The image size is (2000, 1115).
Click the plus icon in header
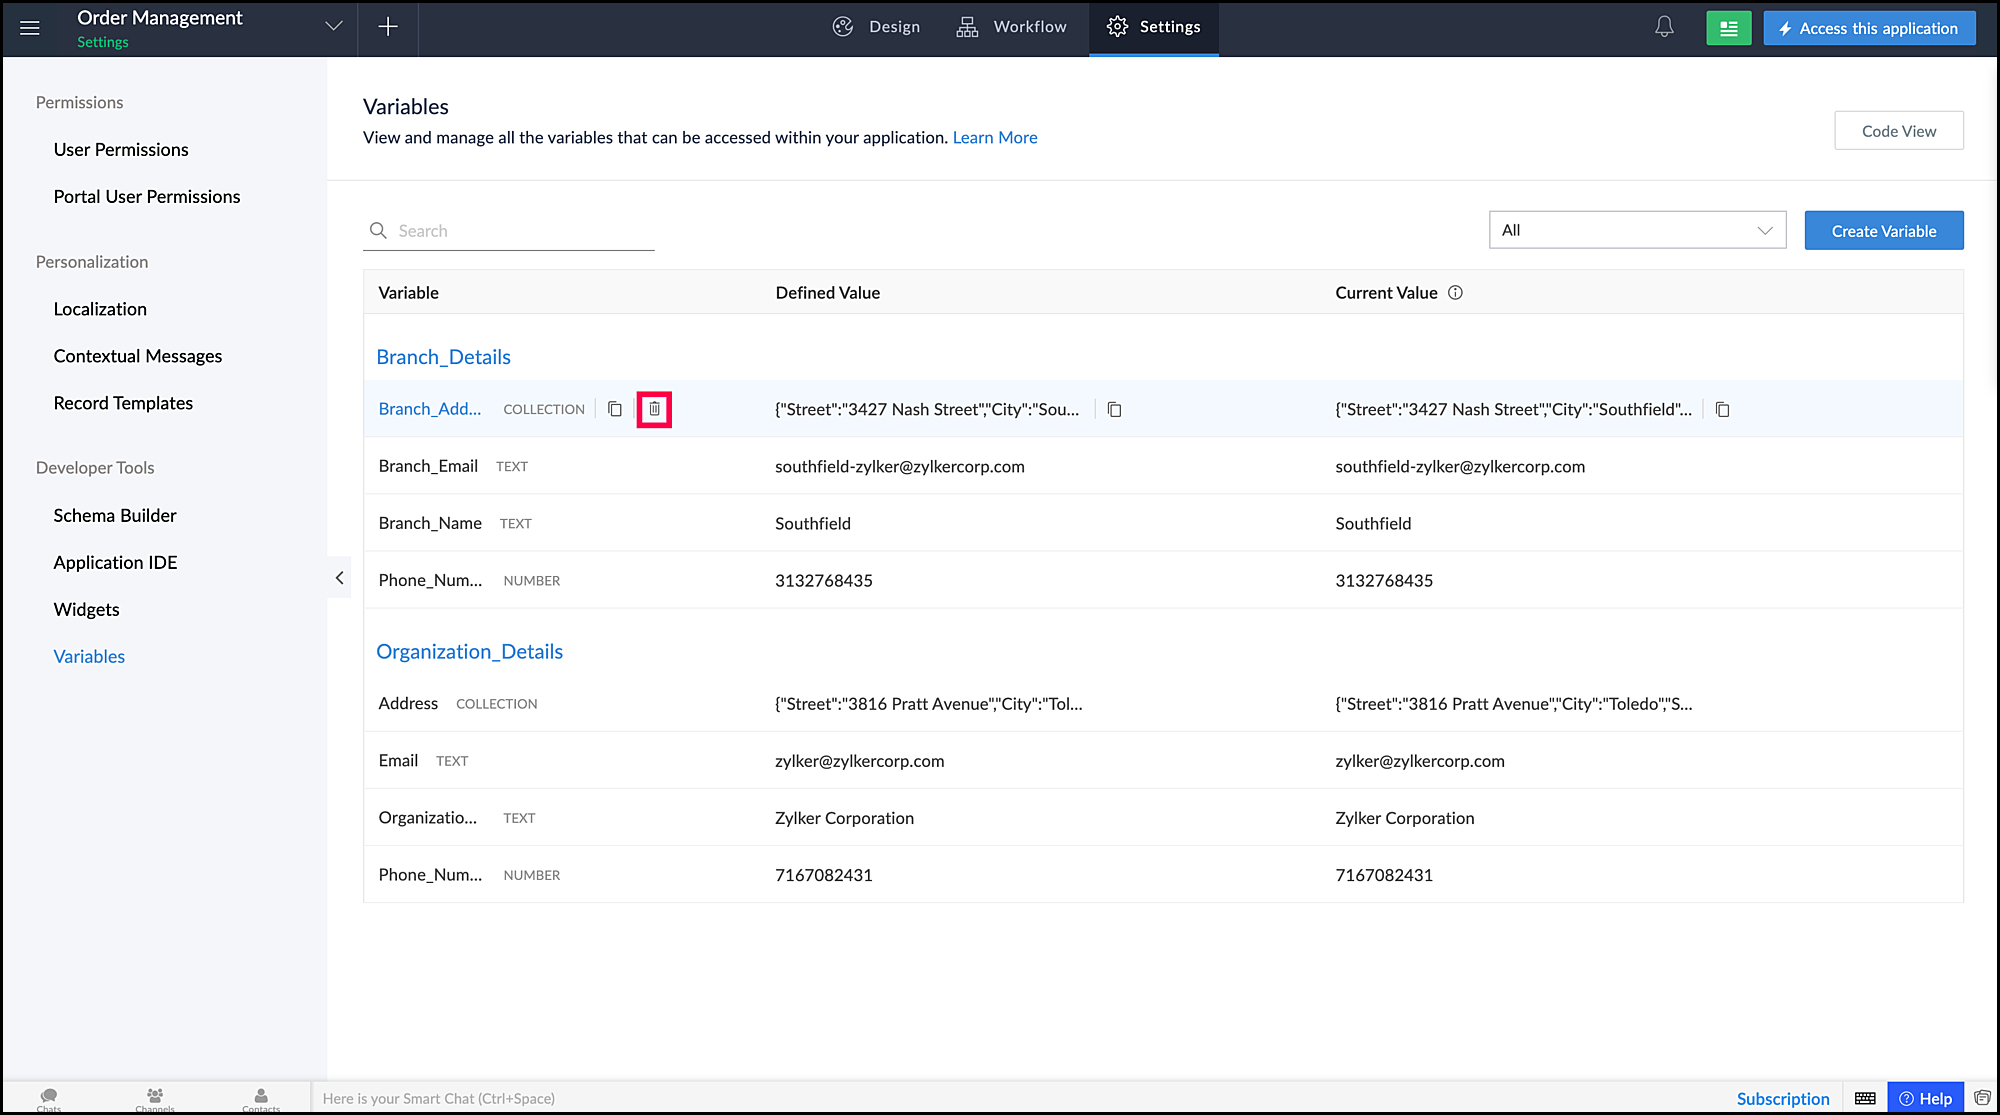(388, 27)
